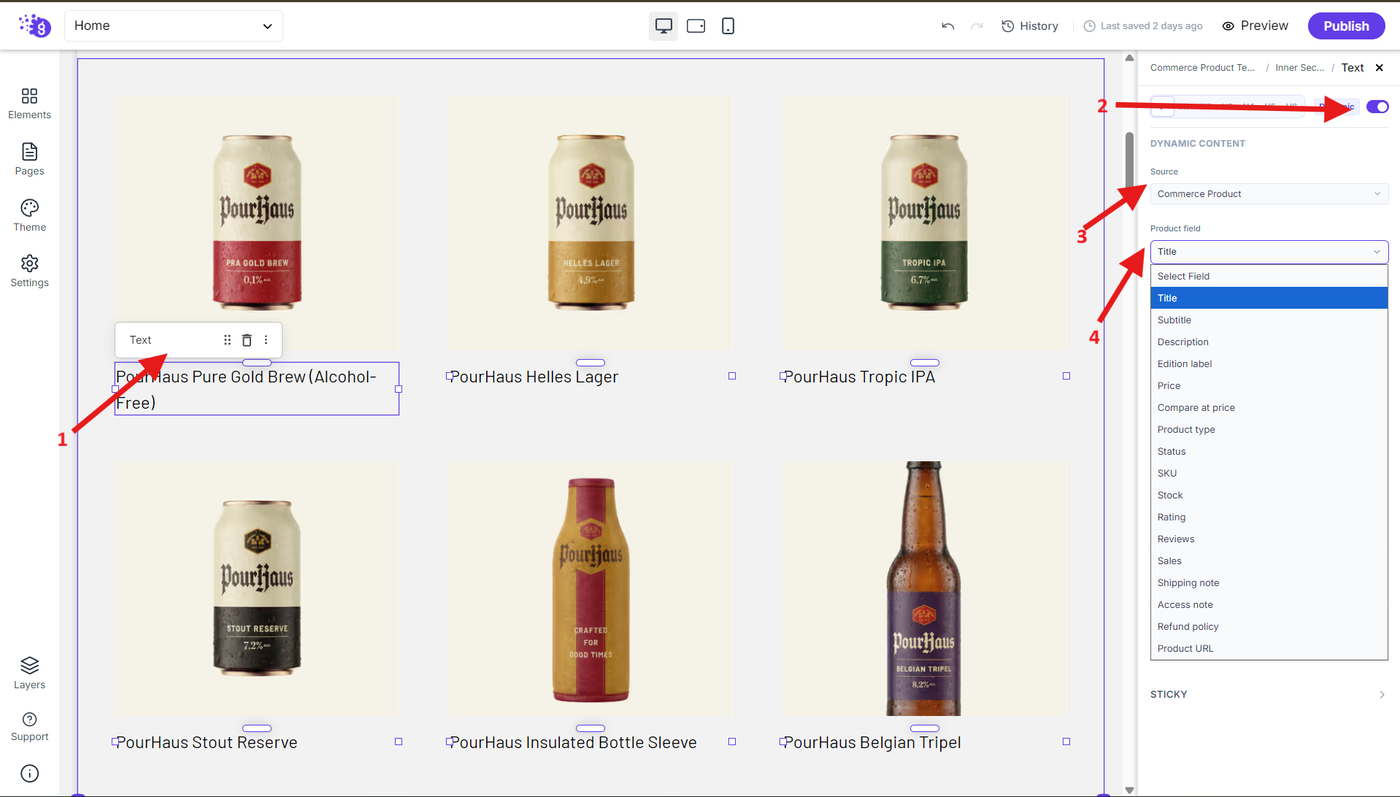Open the Source dropdown showing Commerce Product

tap(1269, 194)
